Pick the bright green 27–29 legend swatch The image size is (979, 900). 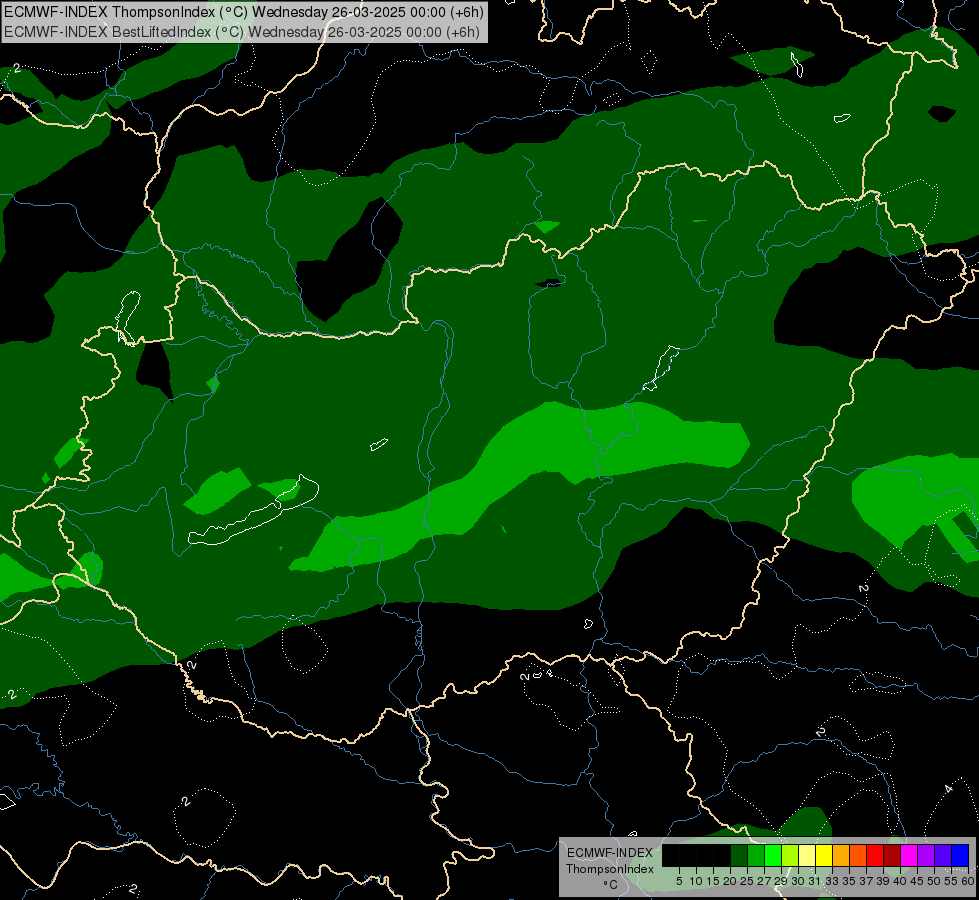pyautogui.click(x=773, y=855)
